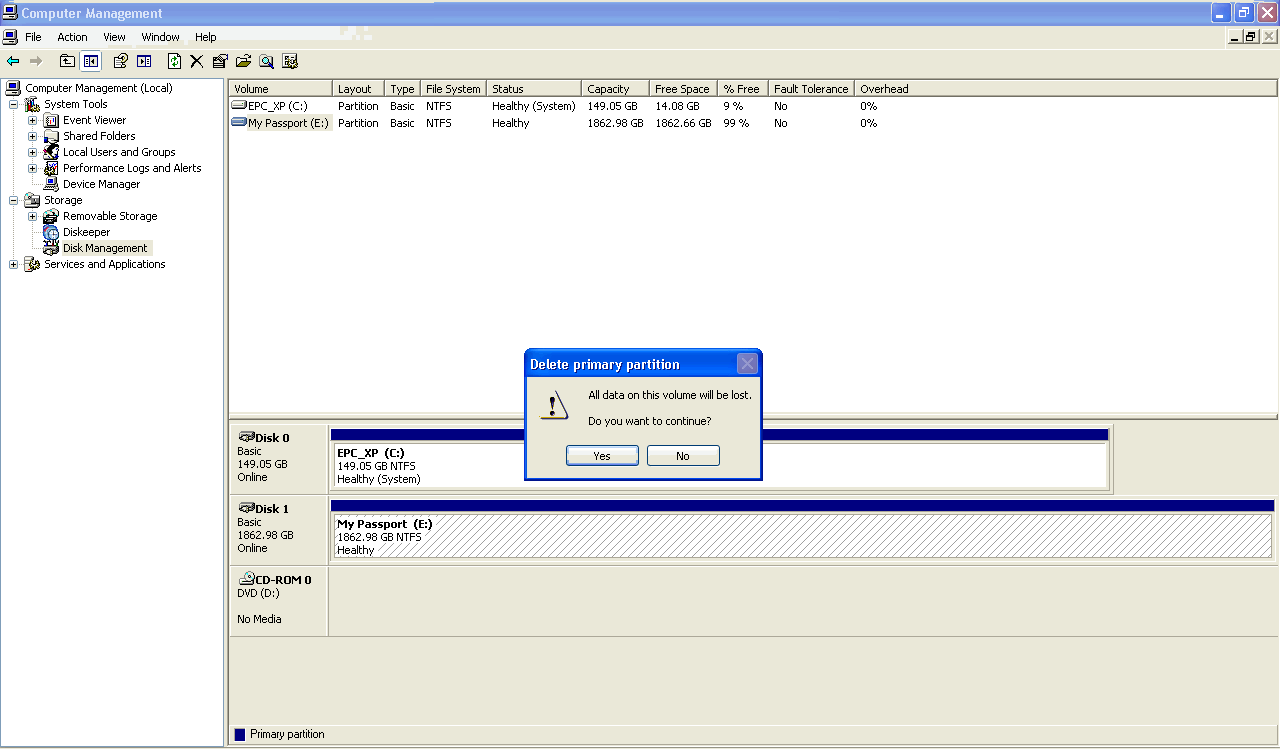Open the Action menu
Viewport: 1280px width, 749px height.
pos(72,36)
